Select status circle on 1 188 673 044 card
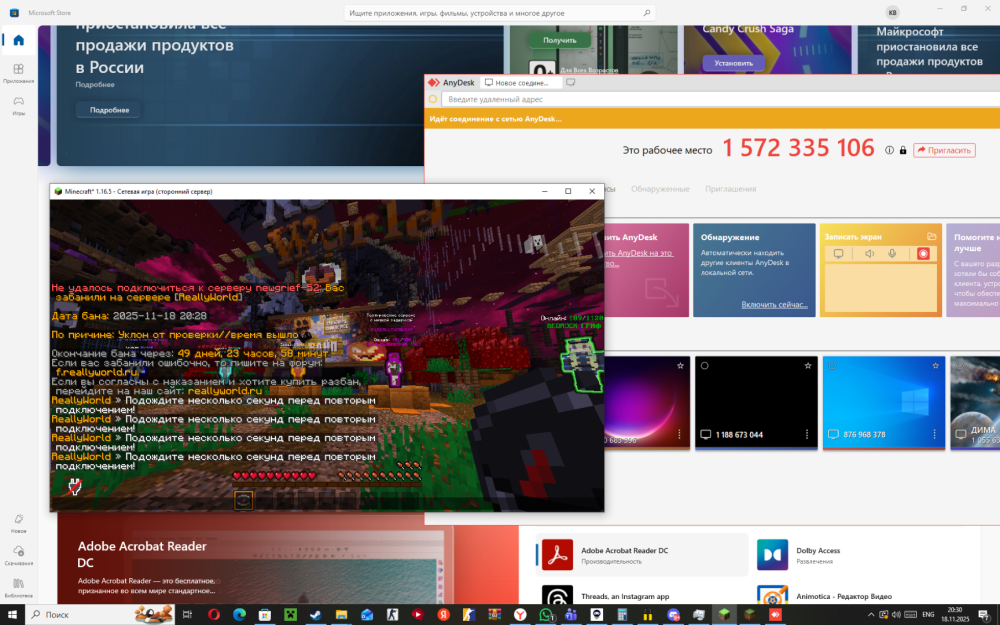Image resolution: width=1000 pixels, height=625 pixels. pos(705,365)
